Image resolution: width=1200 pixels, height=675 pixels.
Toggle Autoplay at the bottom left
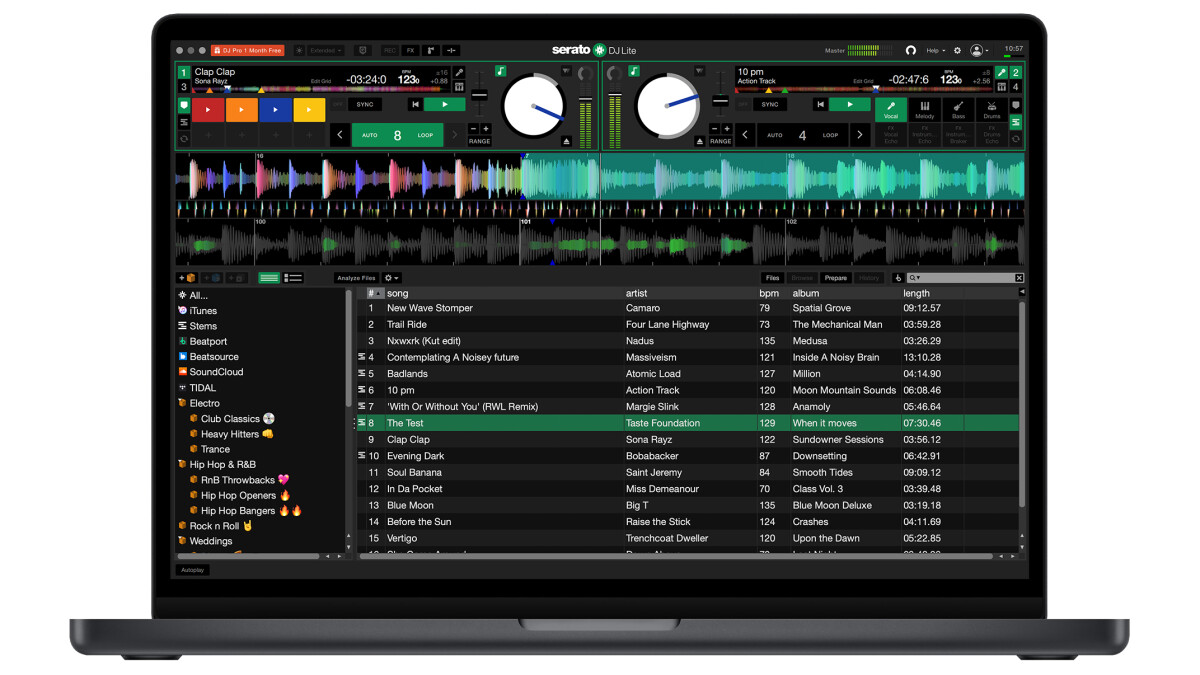click(x=191, y=569)
